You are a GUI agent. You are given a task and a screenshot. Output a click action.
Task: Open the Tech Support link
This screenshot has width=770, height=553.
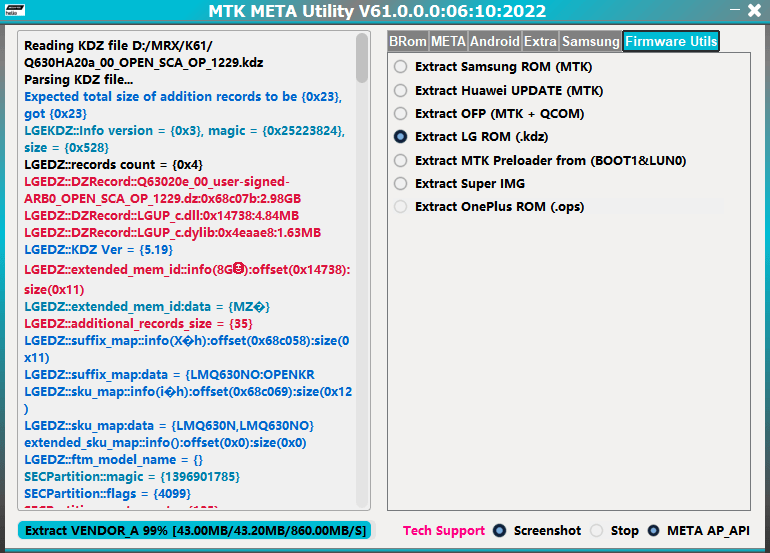(444, 530)
